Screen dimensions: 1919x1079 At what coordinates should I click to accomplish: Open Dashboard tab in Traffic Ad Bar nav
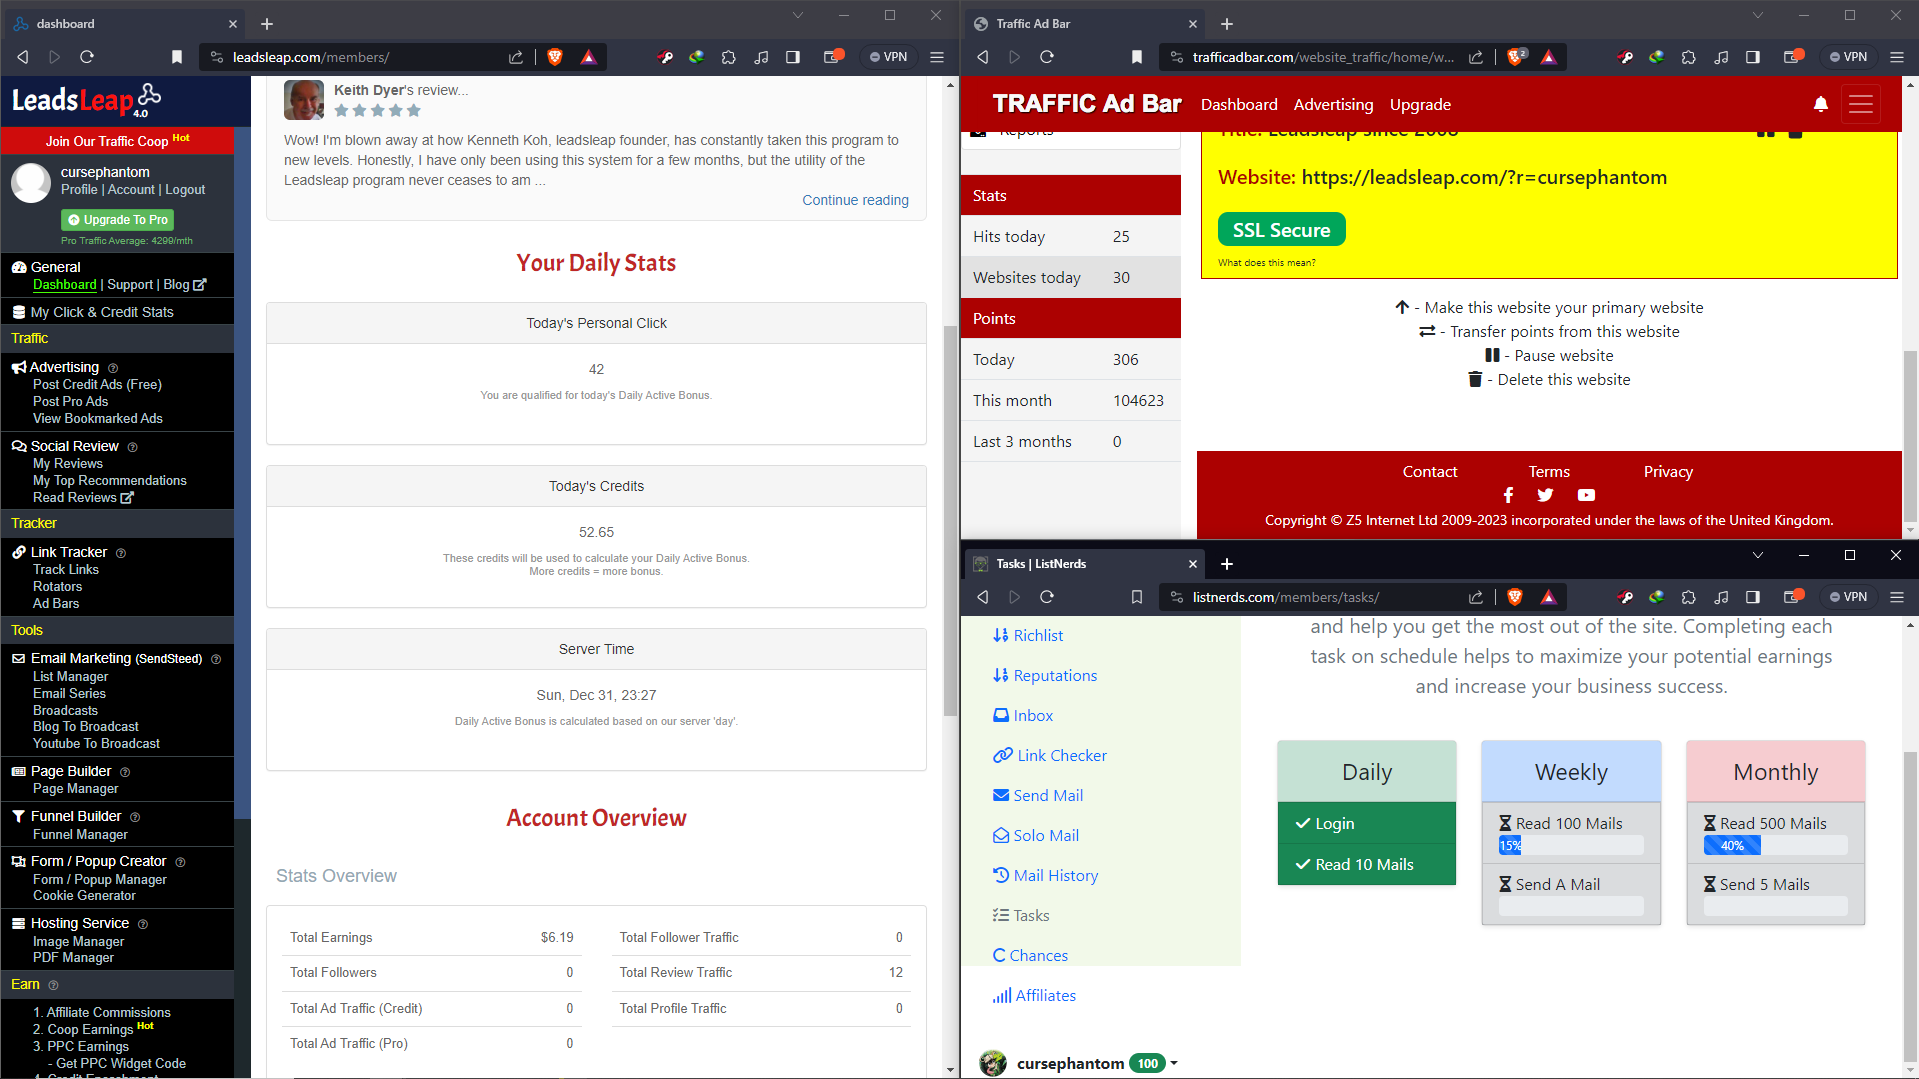point(1239,104)
